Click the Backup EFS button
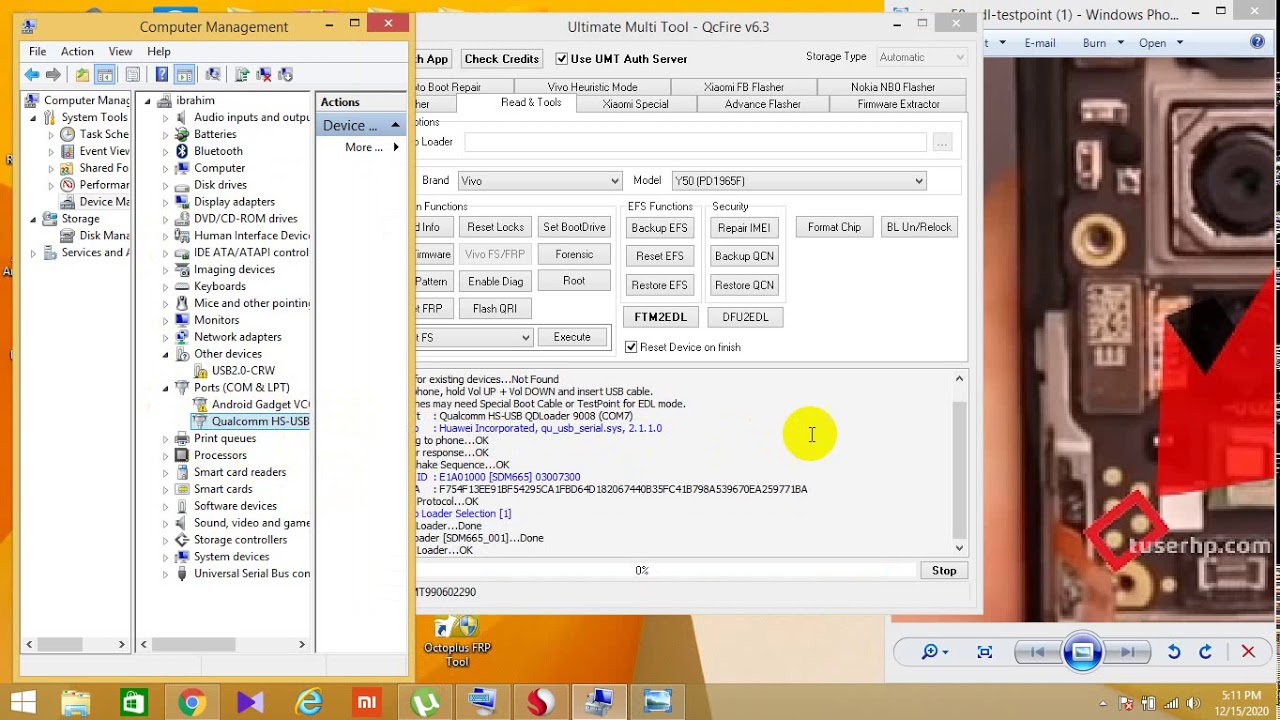The height and width of the screenshot is (720, 1280). [660, 228]
